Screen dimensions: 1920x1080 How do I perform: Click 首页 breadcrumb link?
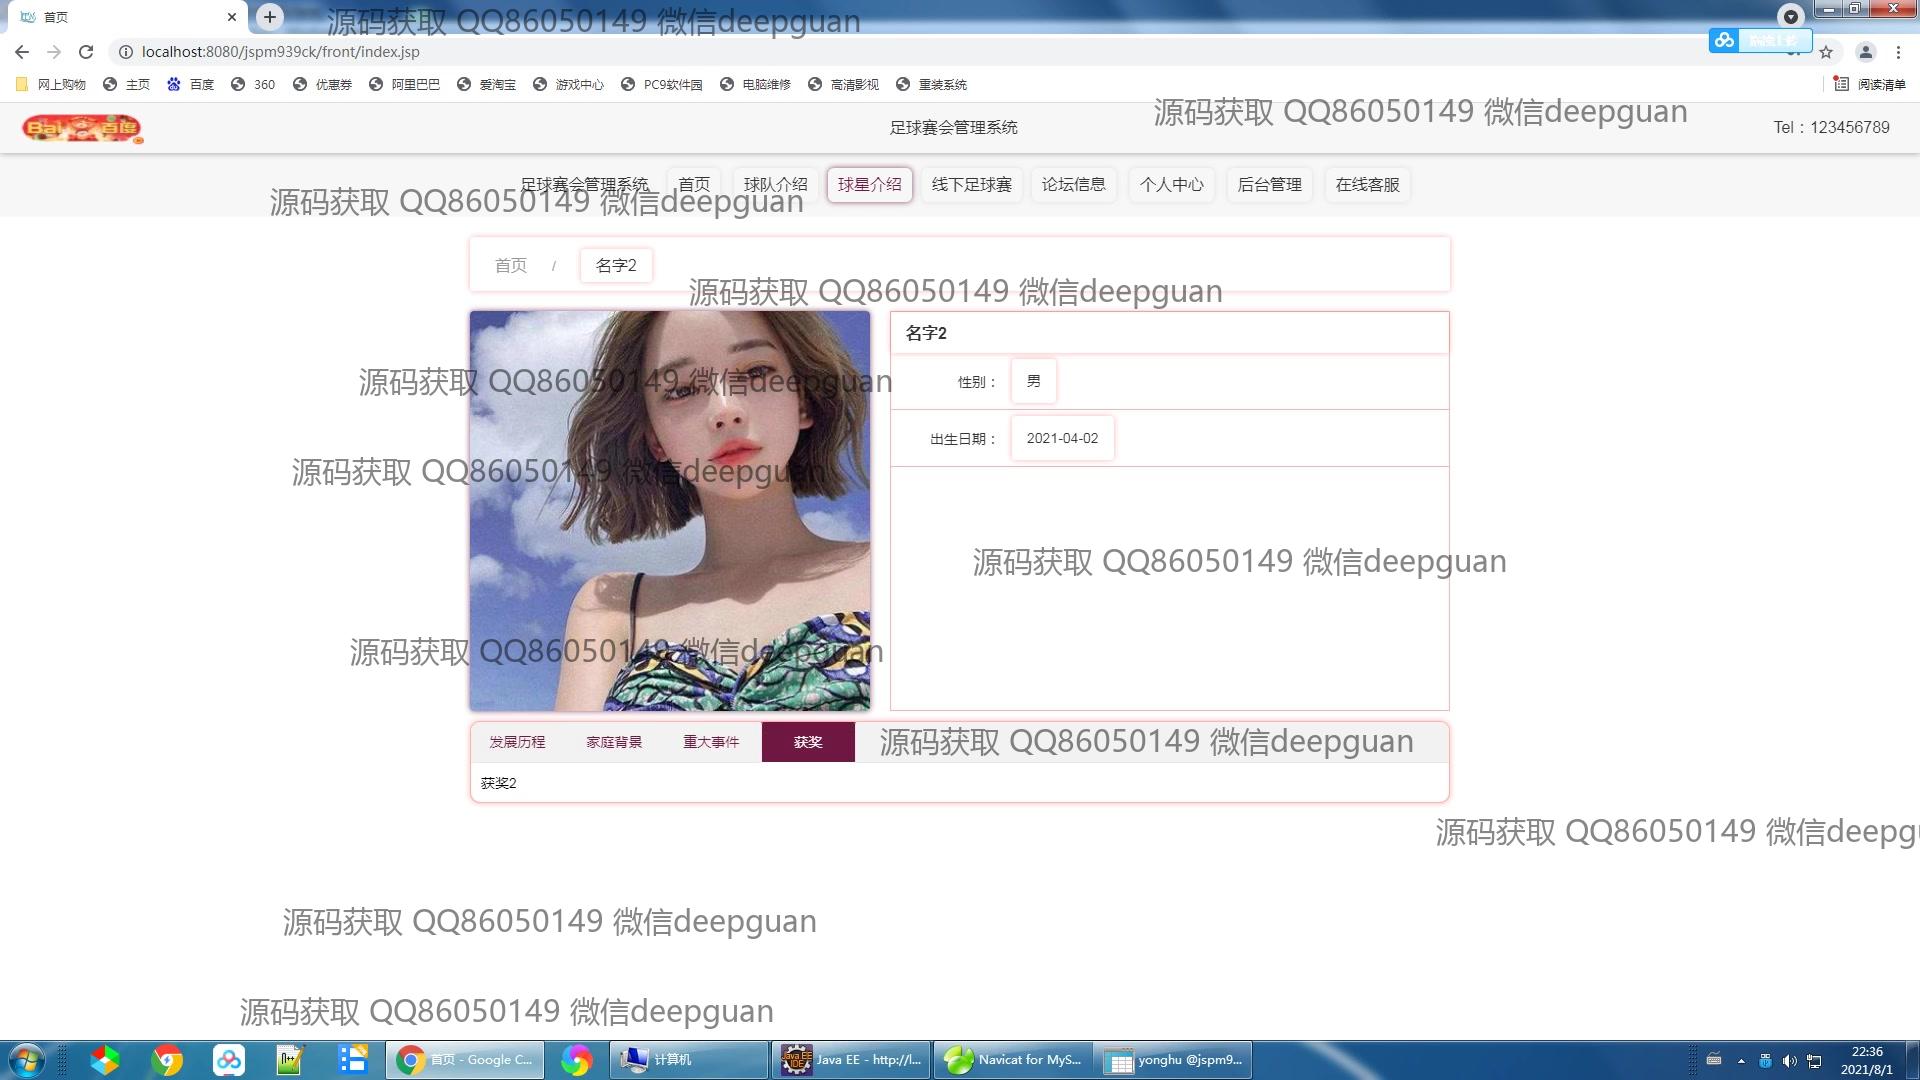click(510, 266)
